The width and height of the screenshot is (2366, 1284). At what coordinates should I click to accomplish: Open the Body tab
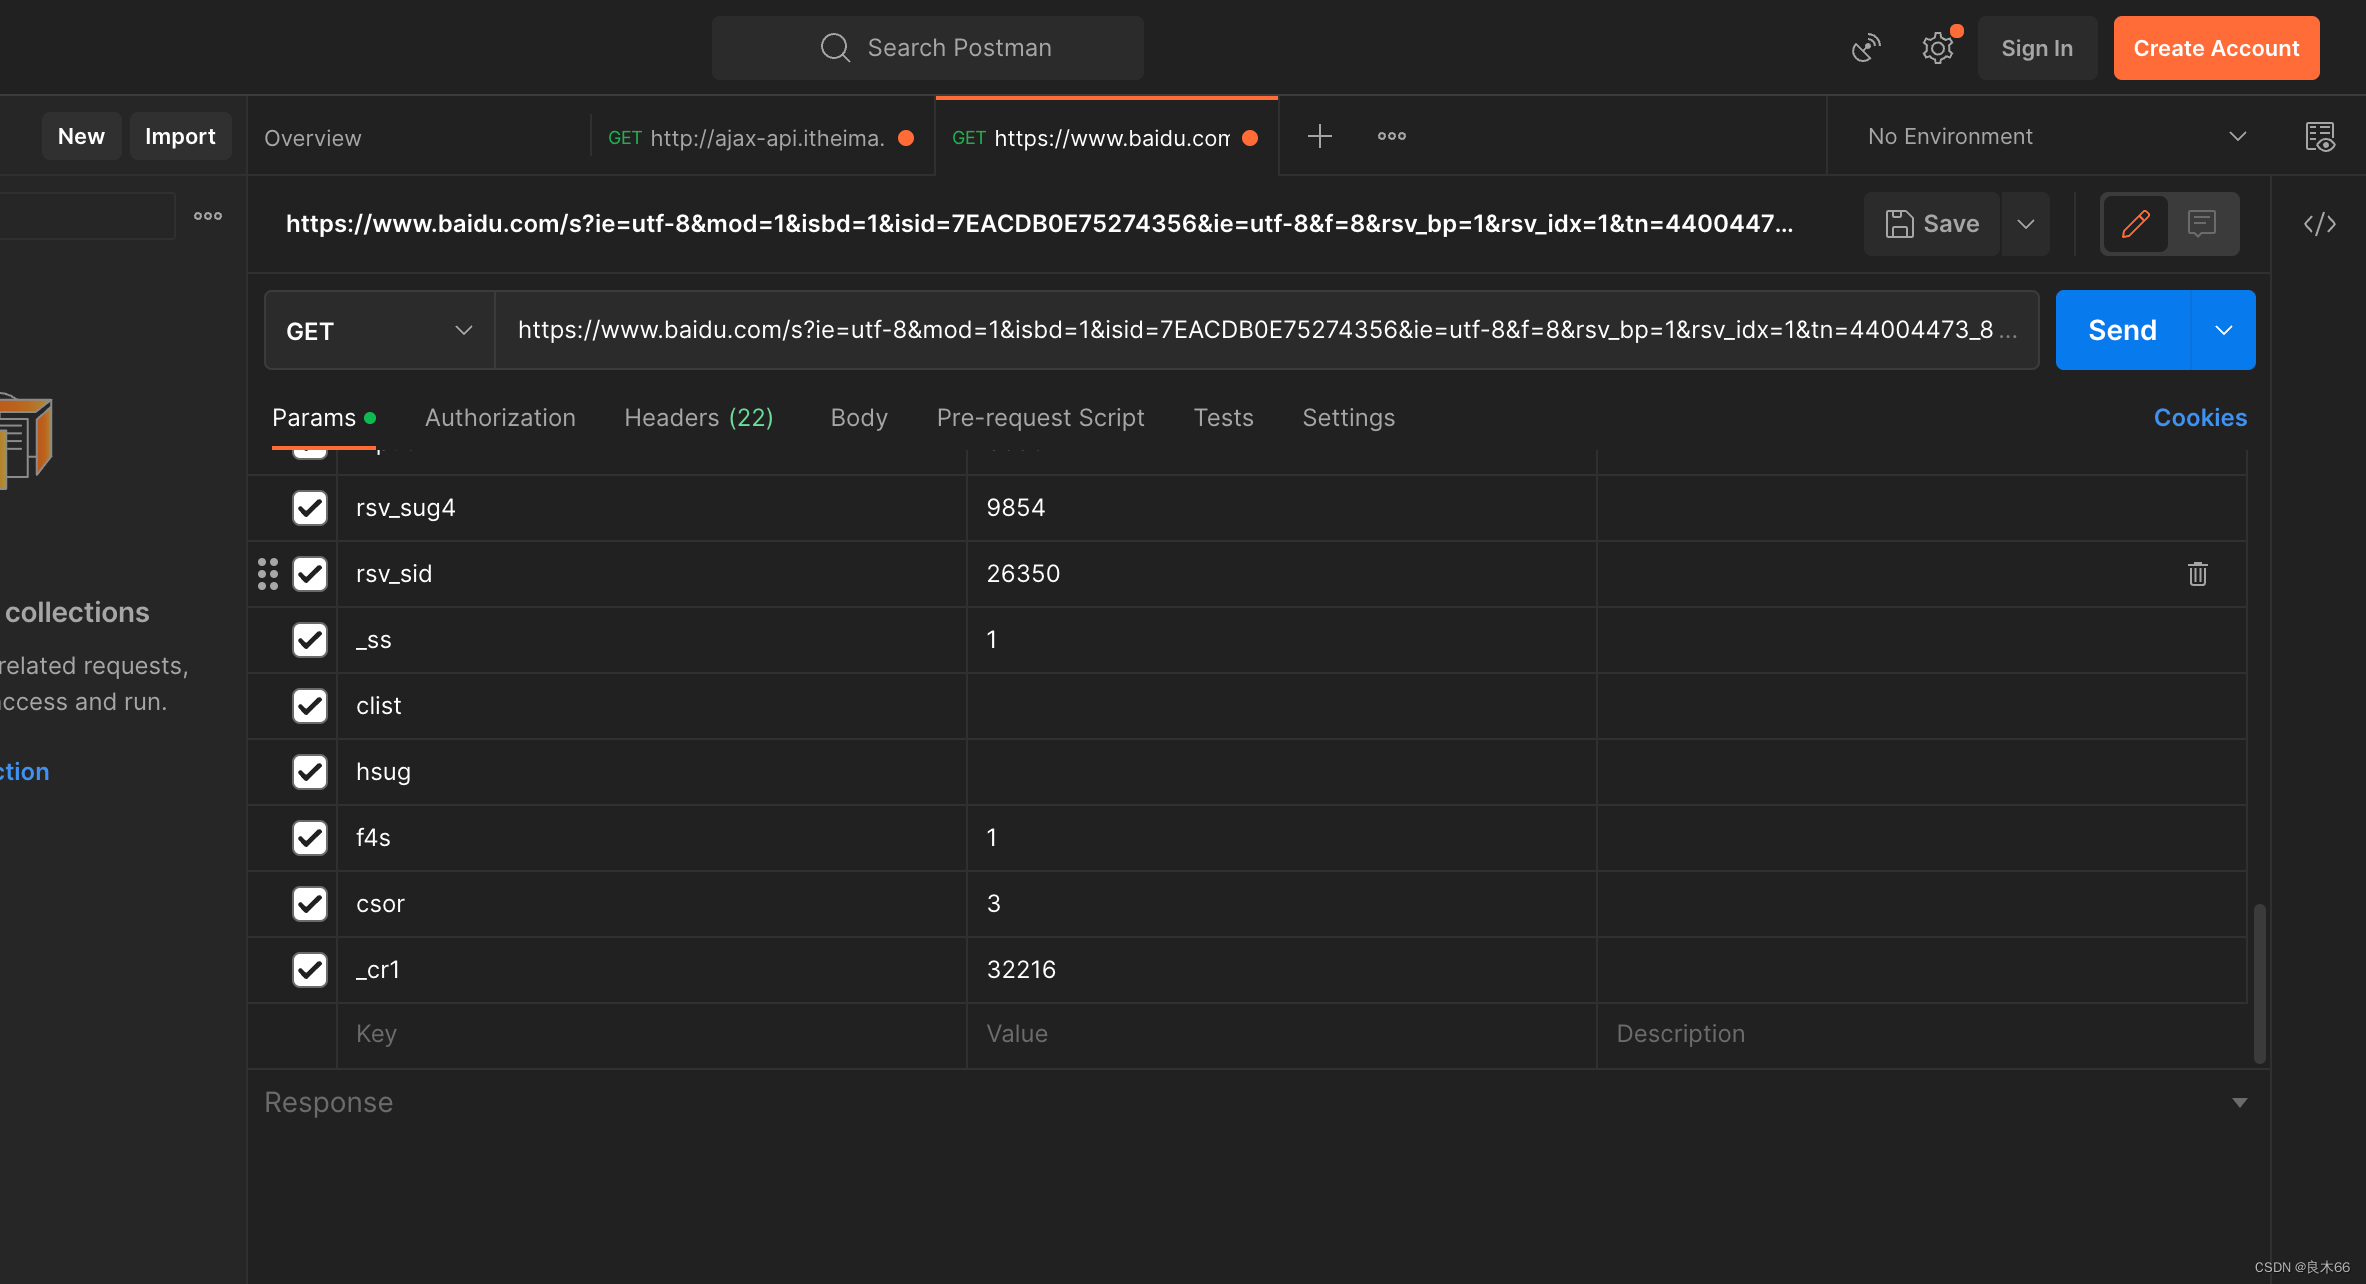click(859, 418)
